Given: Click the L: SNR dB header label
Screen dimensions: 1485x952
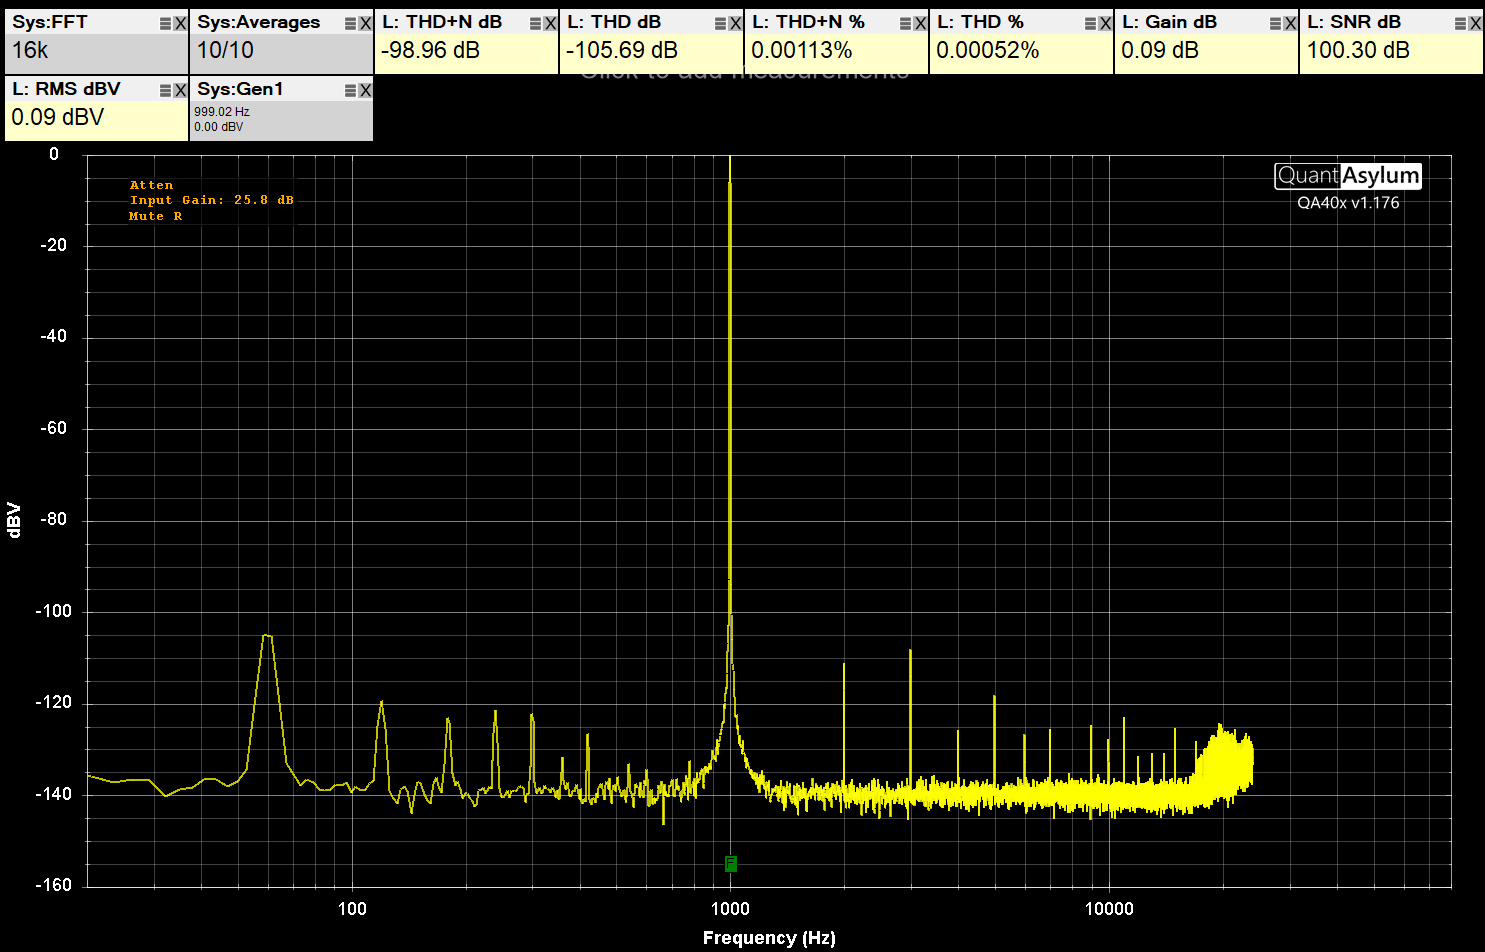Looking at the screenshot, I should [x=1354, y=22].
